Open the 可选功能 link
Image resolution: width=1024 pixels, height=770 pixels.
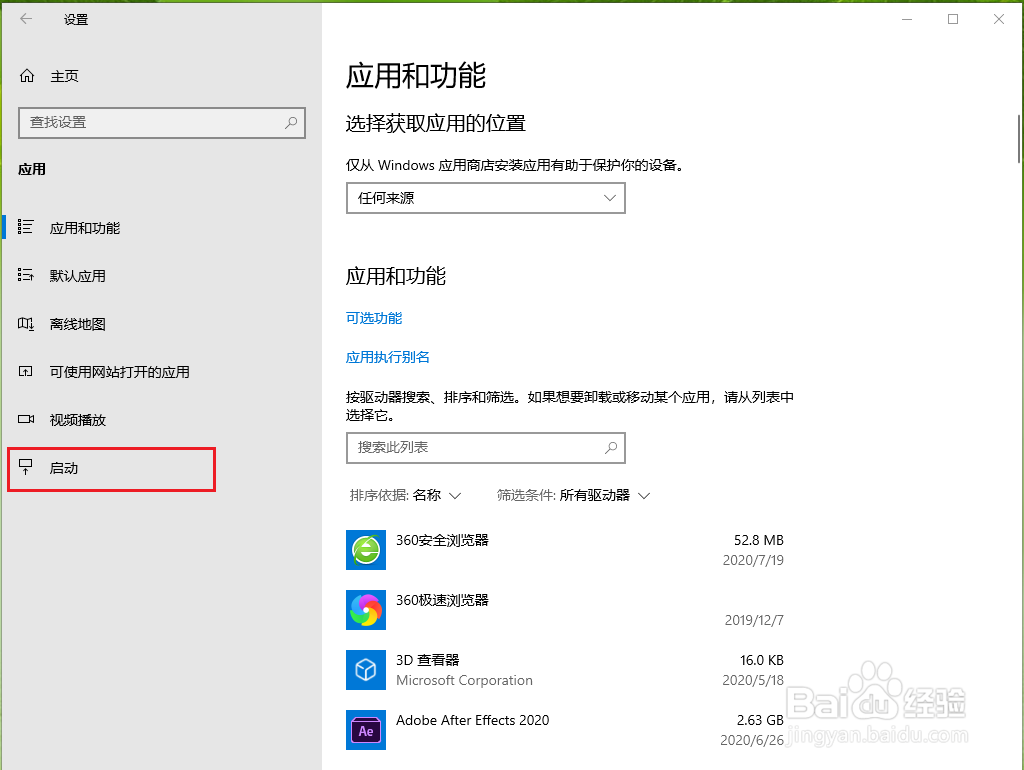(373, 318)
